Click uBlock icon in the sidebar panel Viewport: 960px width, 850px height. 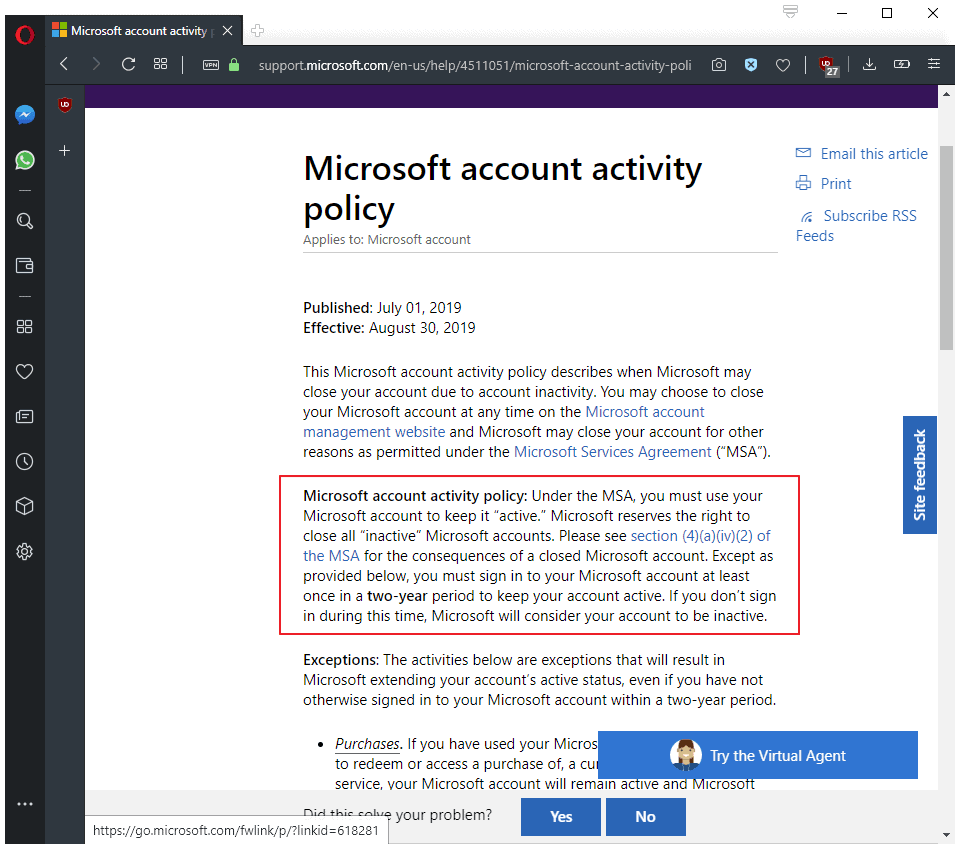tap(64, 105)
